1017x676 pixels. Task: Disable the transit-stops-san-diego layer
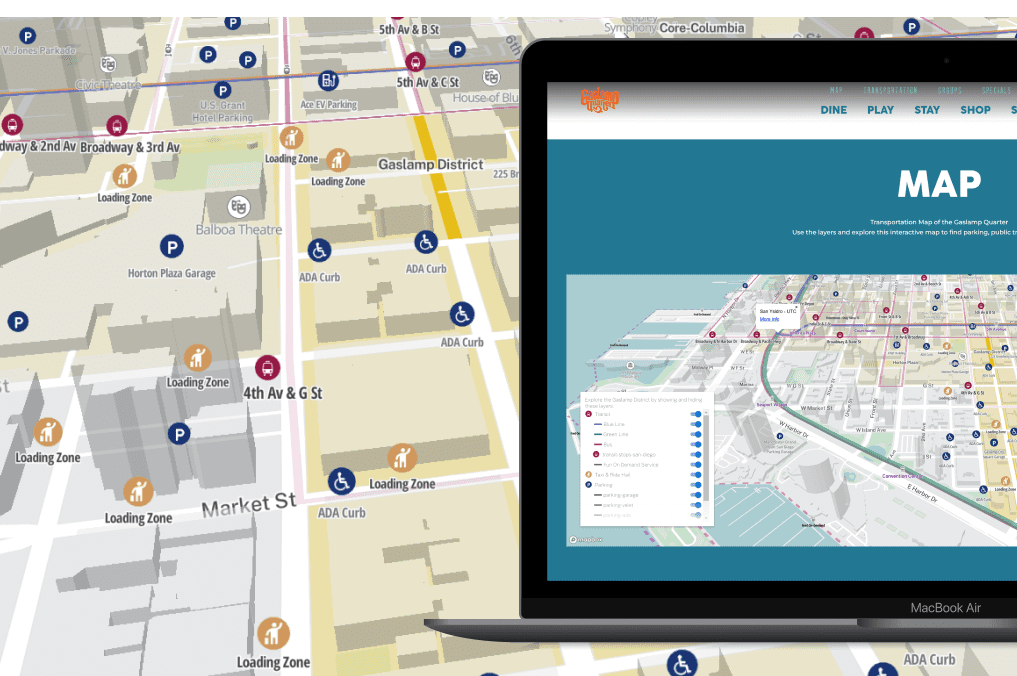click(696, 455)
